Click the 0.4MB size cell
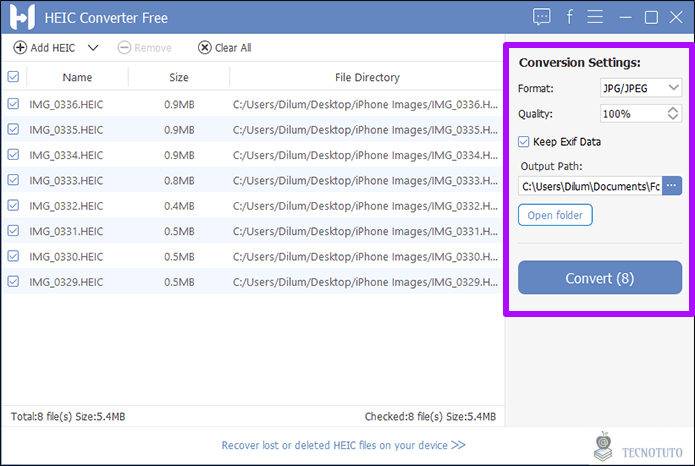Viewport: 695px width, 466px height. 179,206
